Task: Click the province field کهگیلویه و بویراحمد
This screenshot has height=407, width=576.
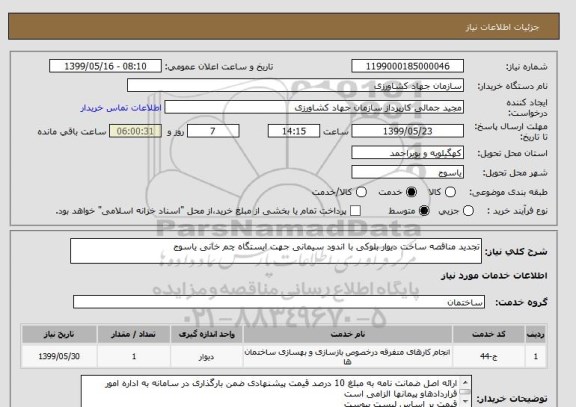Action: tap(407, 152)
